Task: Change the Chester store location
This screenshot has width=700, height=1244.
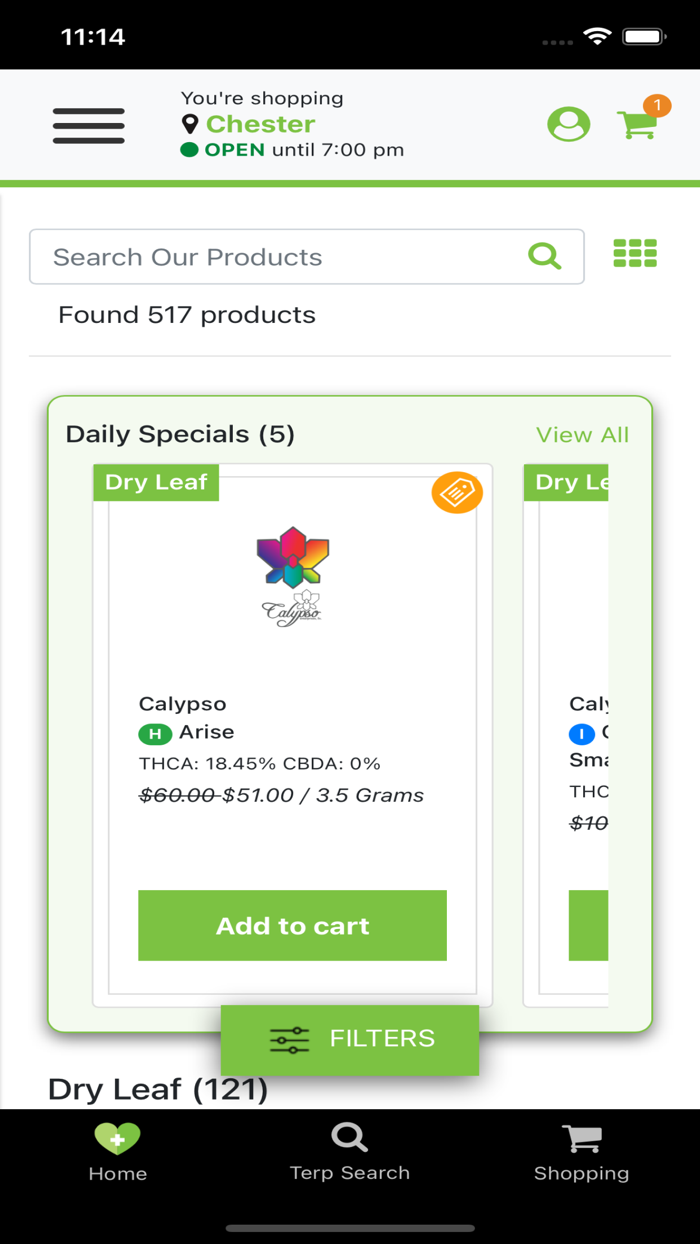Action: pos(260,124)
